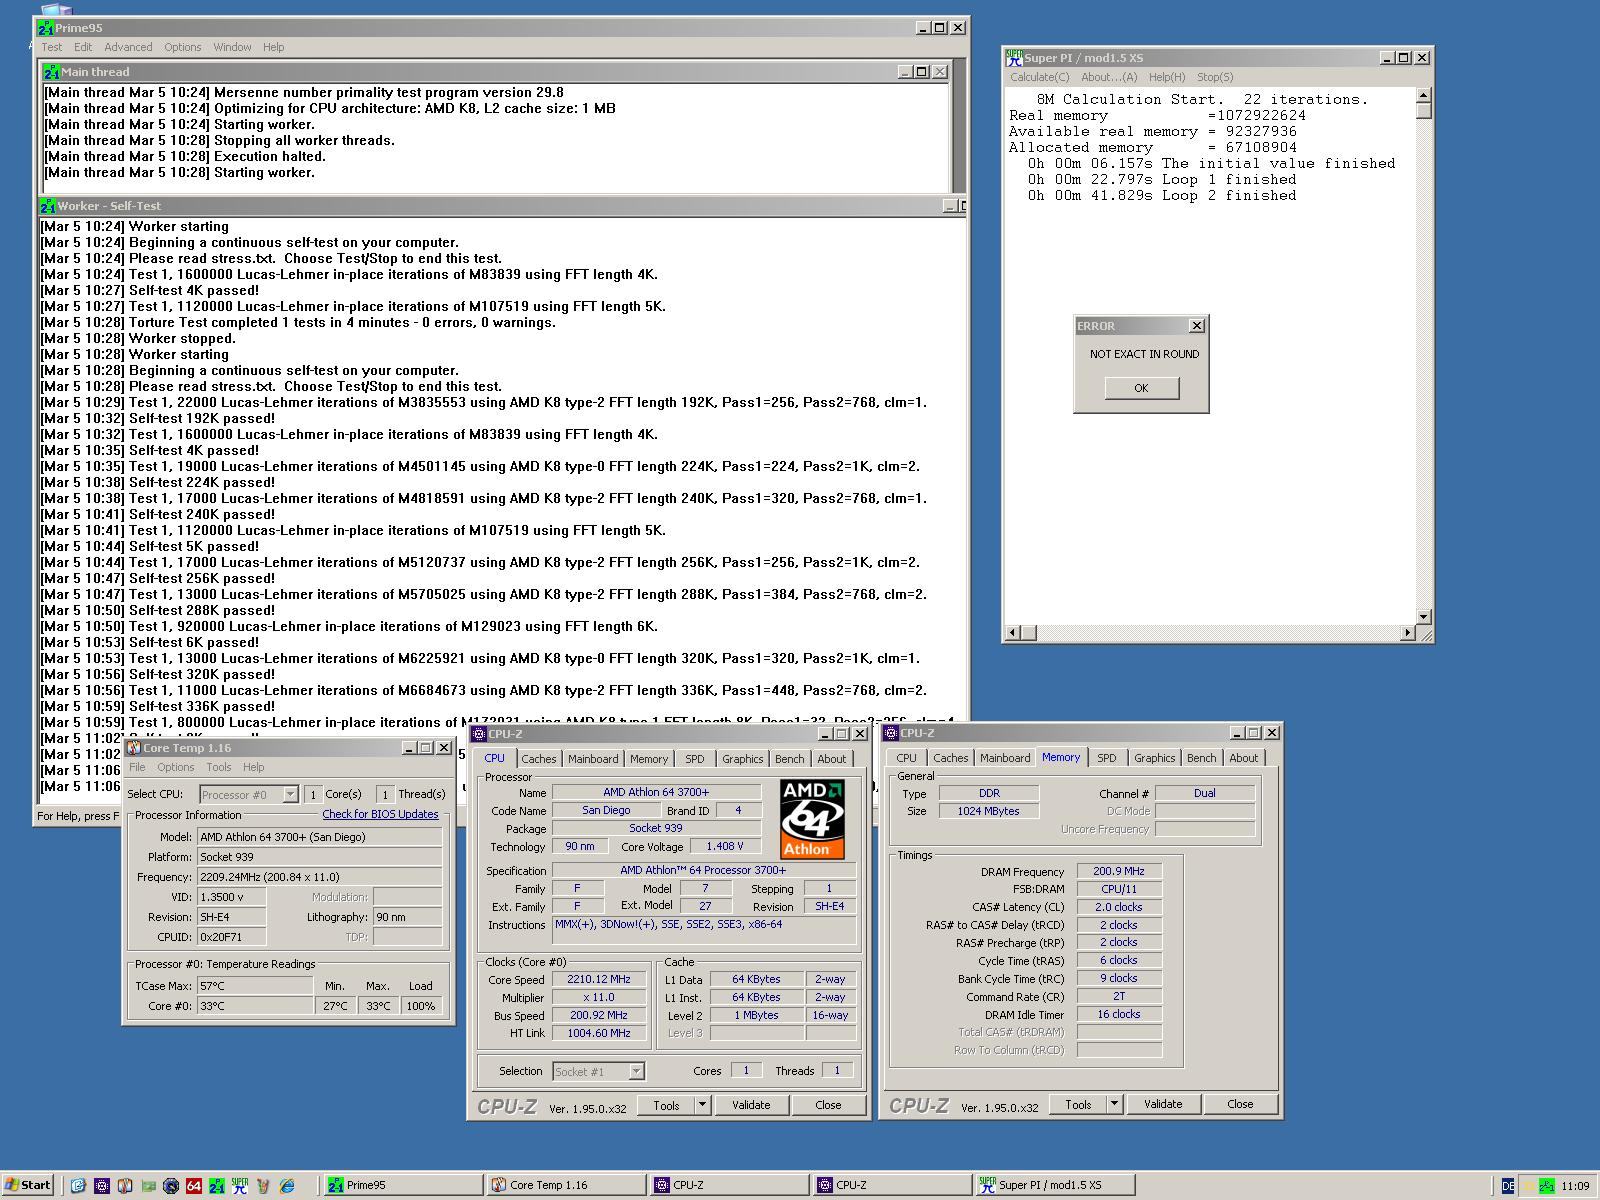Click Core Temp title bar icon
This screenshot has width=1600, height=1200.
134,748
